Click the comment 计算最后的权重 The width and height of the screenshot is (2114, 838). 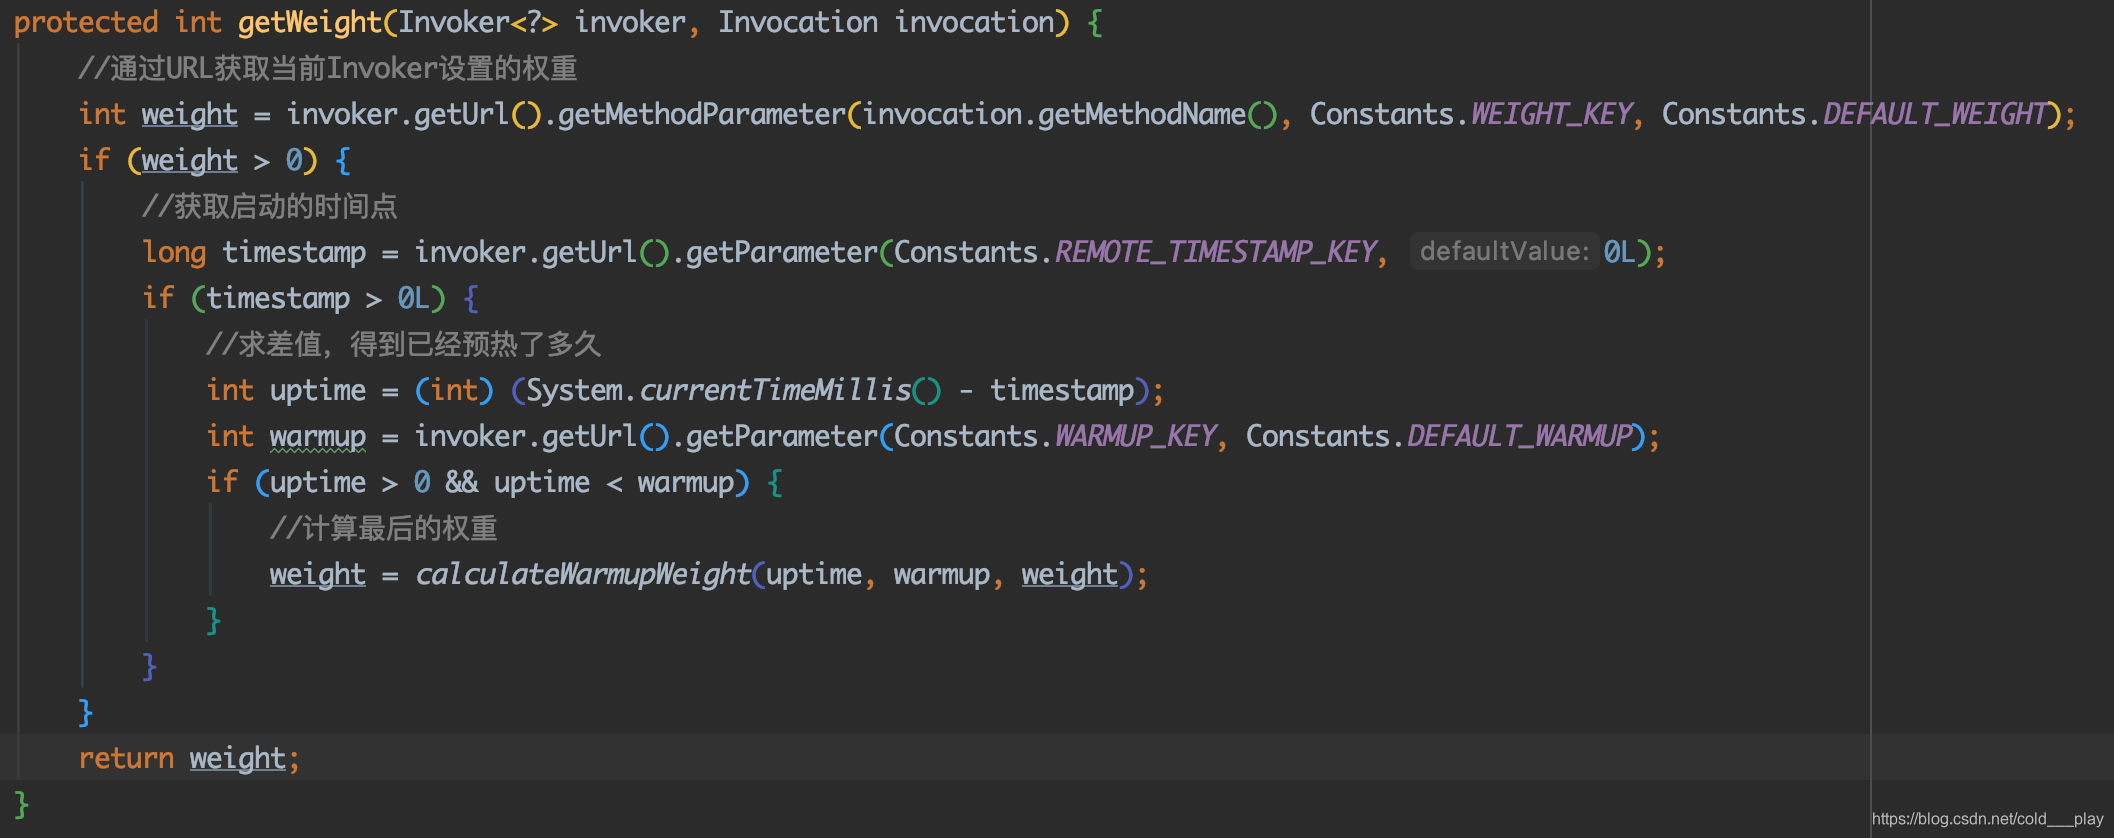pos(384,528)
